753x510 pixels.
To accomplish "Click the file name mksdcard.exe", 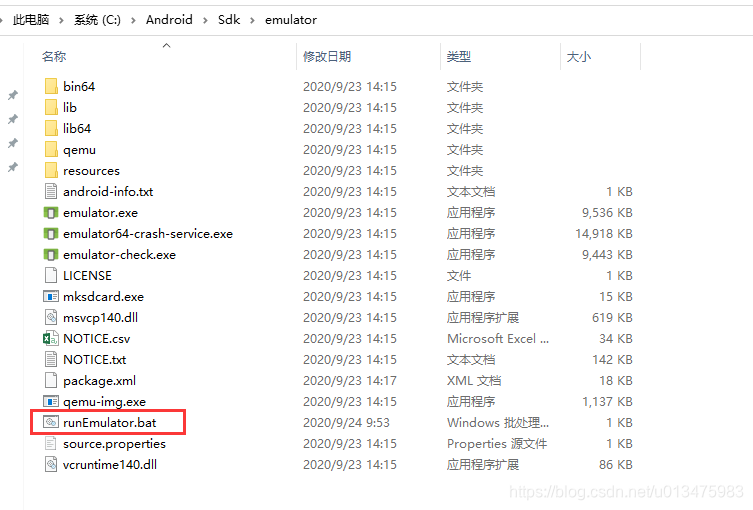I will (x=103, y=297).
